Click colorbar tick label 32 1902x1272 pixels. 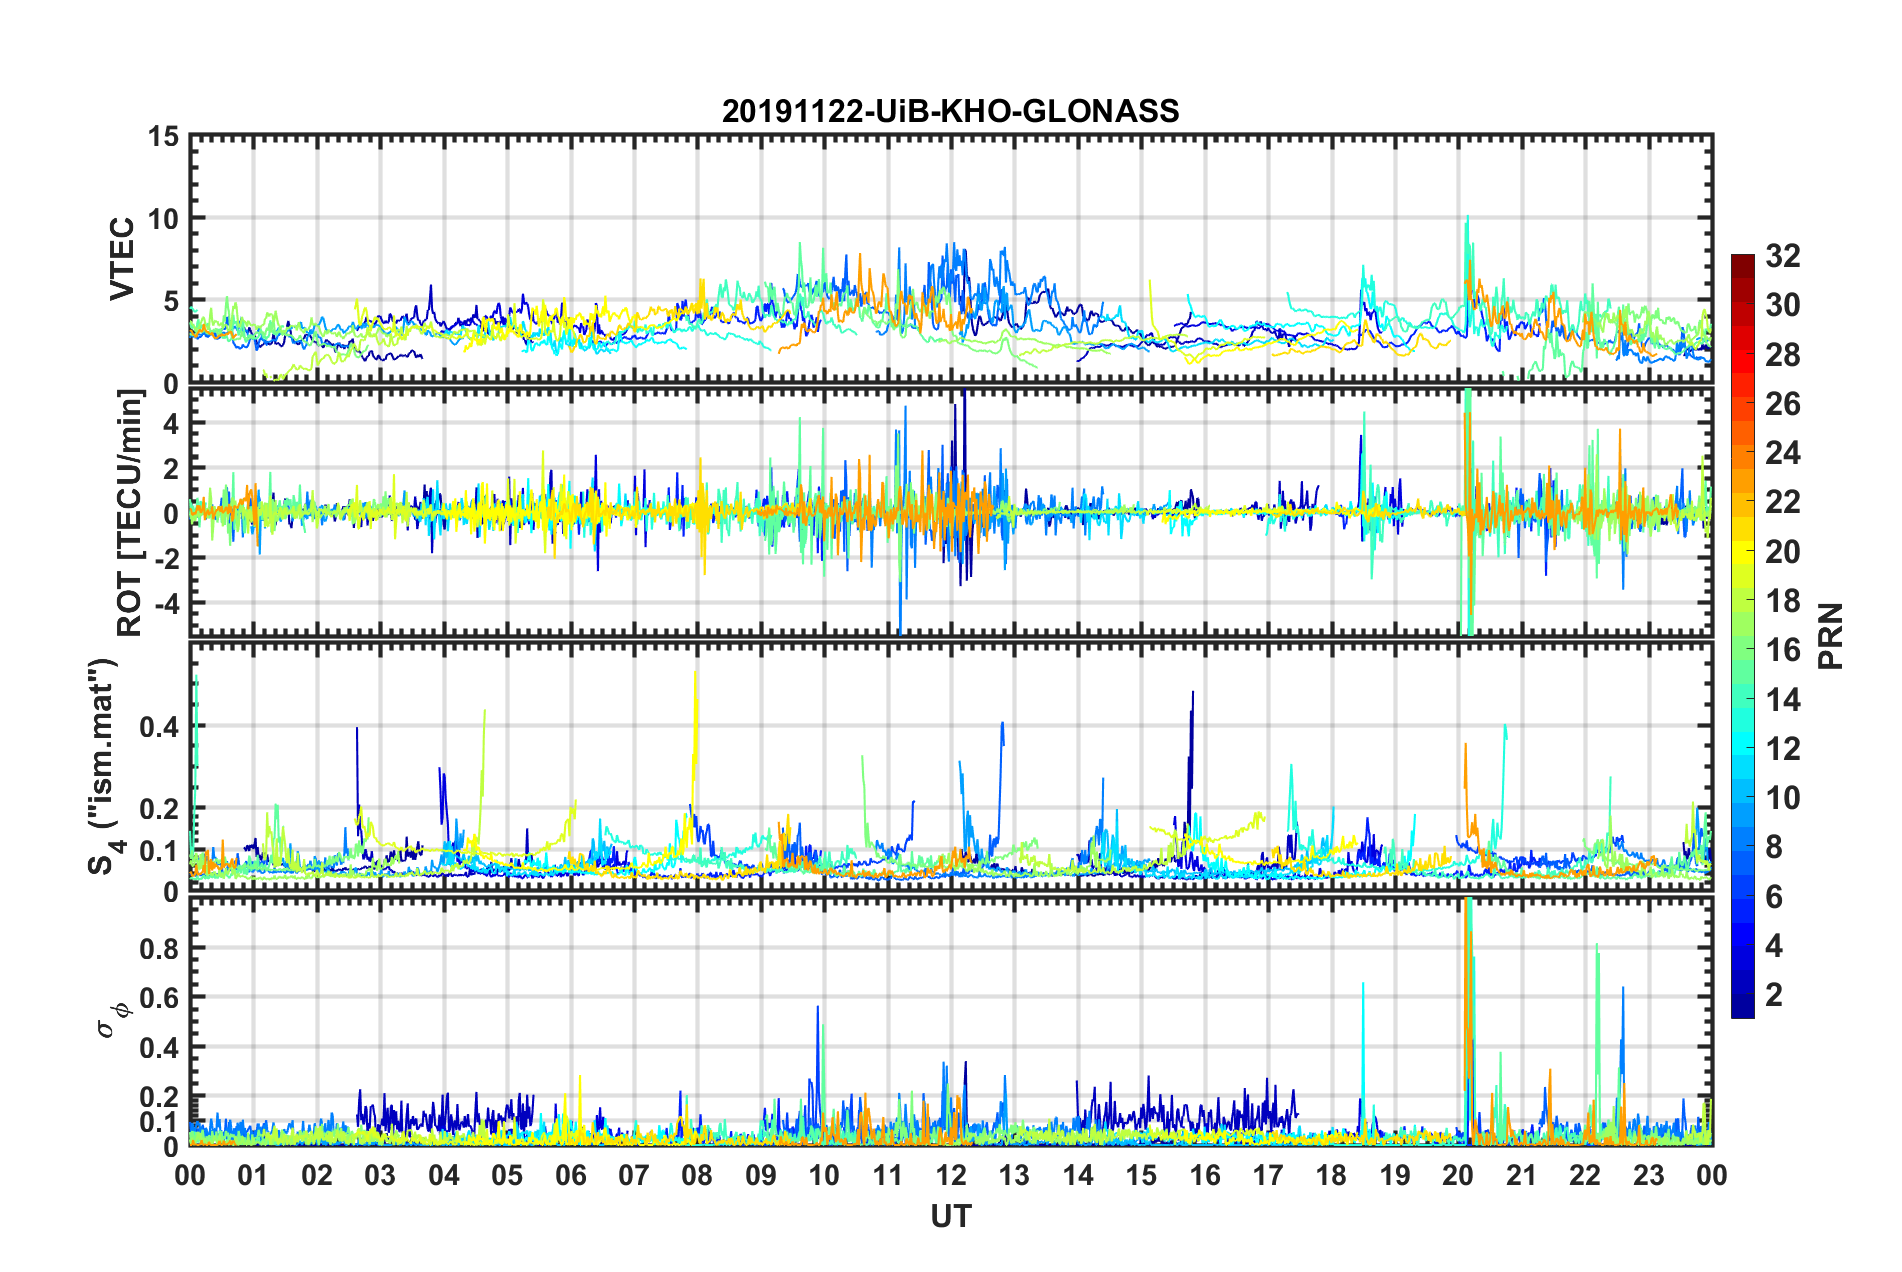(1782, 256)
